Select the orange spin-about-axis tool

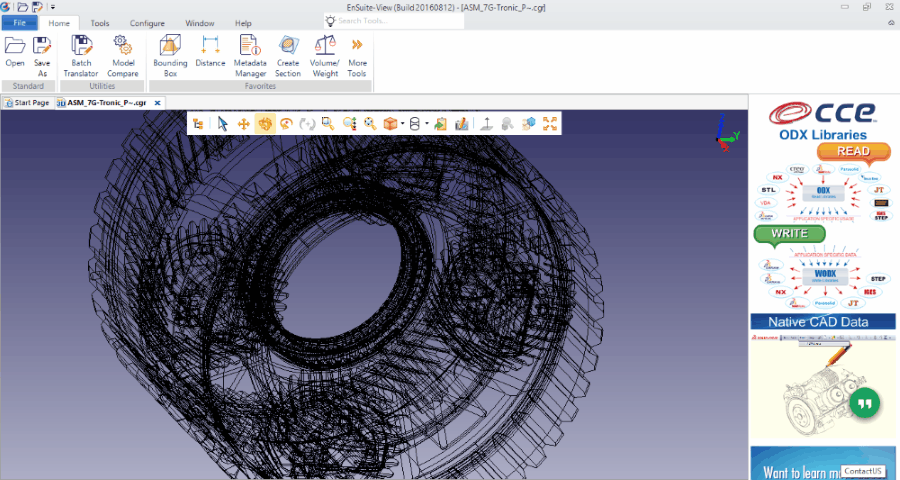tap(286, 124)
